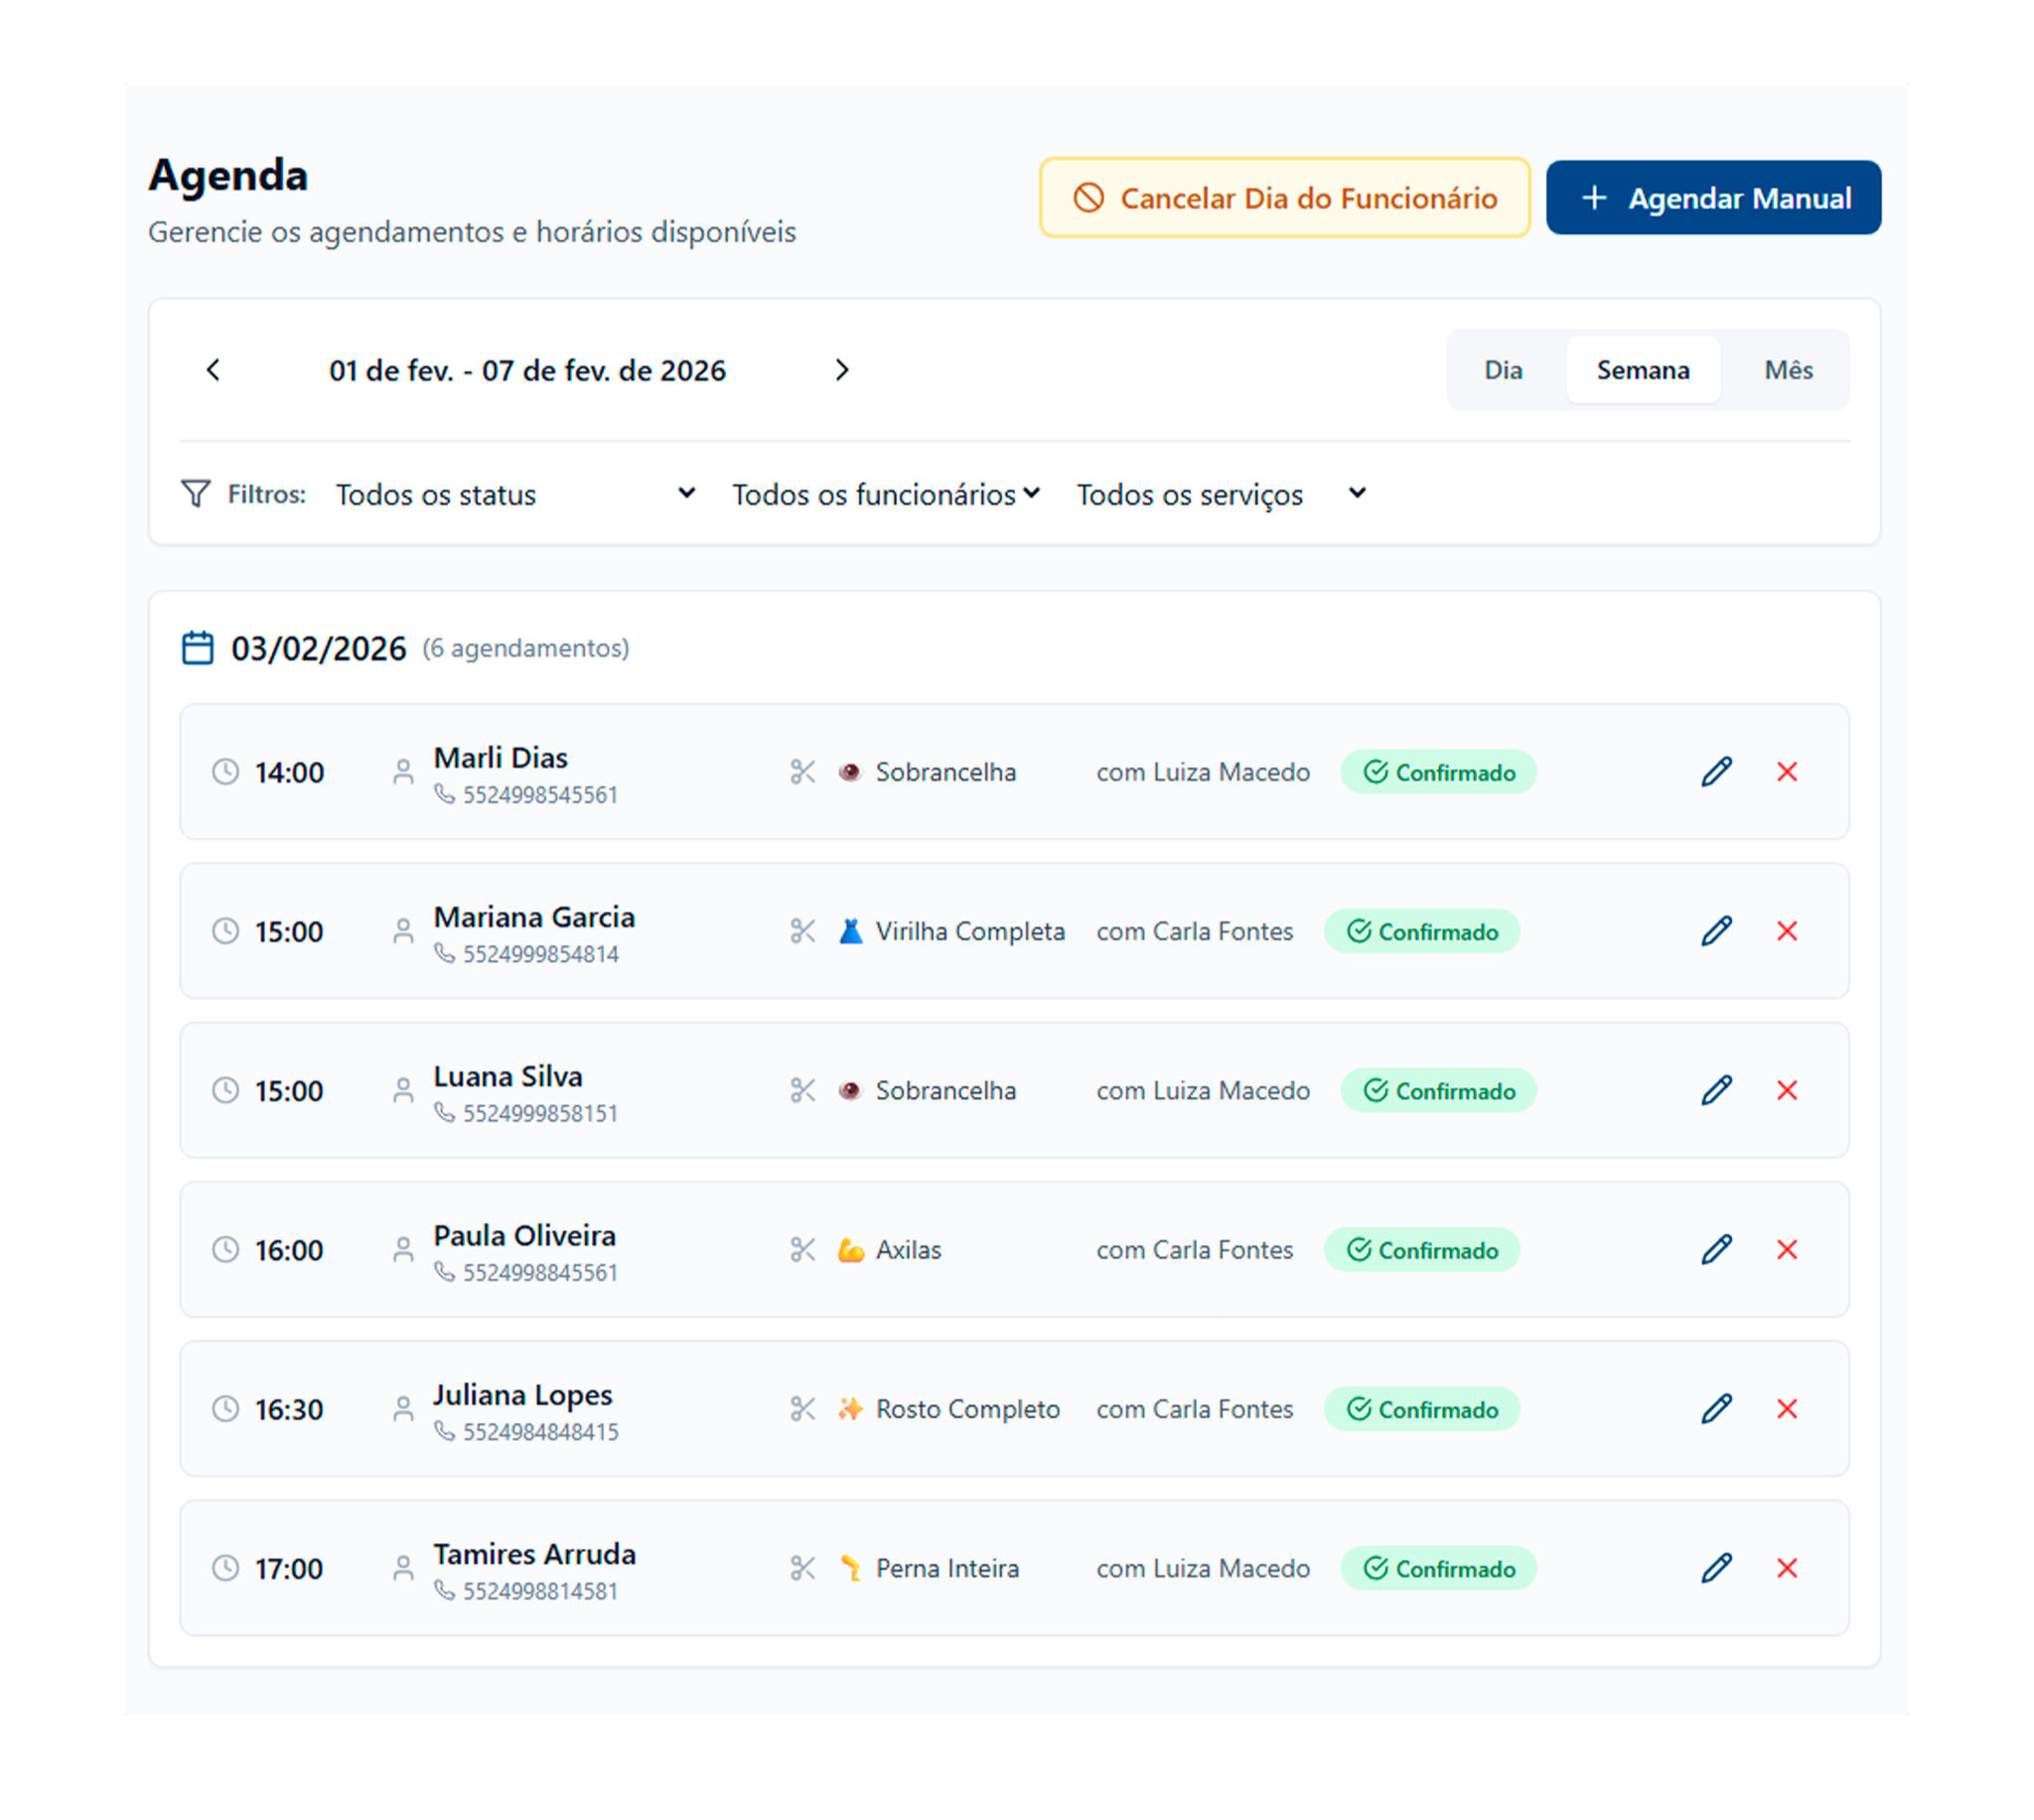Edit Marli Dias appointment with pencil icon
This screenshot has width=2034, height=1820.
pyautogui.click(x=1716, y=772)
